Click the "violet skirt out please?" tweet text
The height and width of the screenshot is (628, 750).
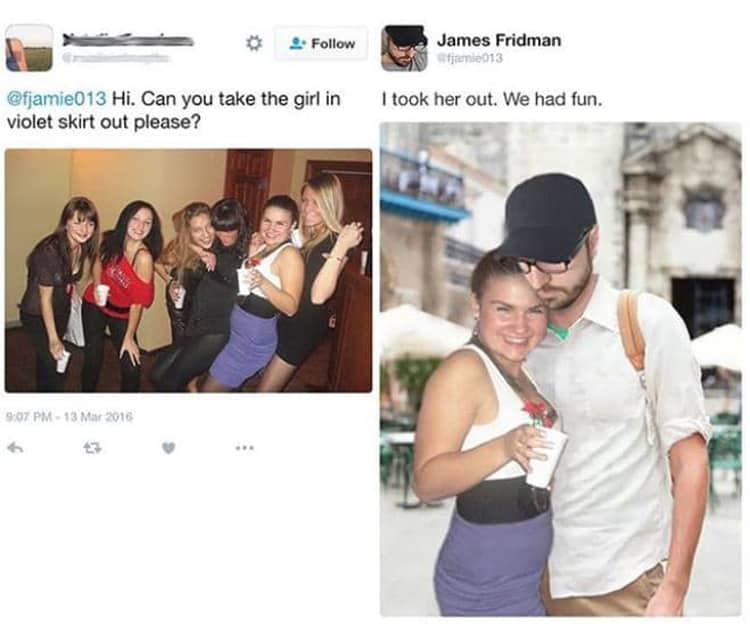(103, 122)
